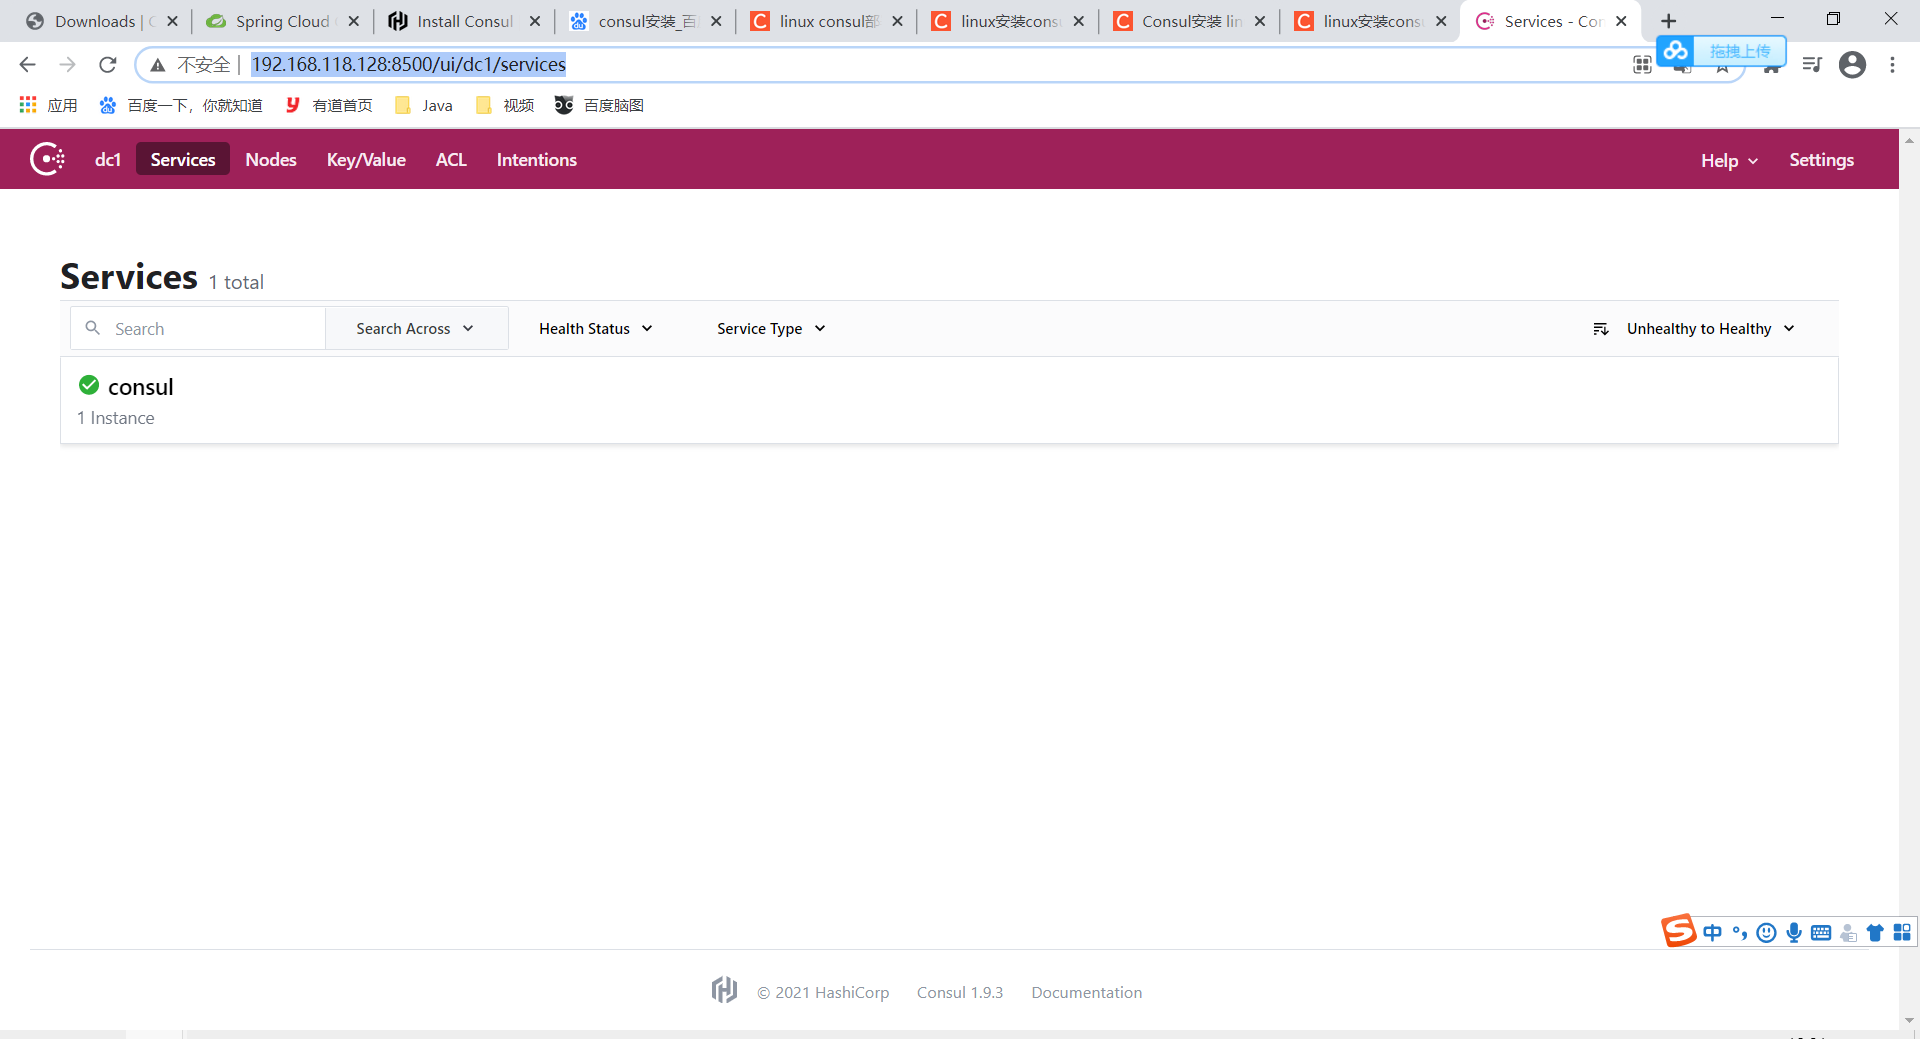
Task: Toggle Sogou Chinese/English mode icon
Action: (1712, 932)
